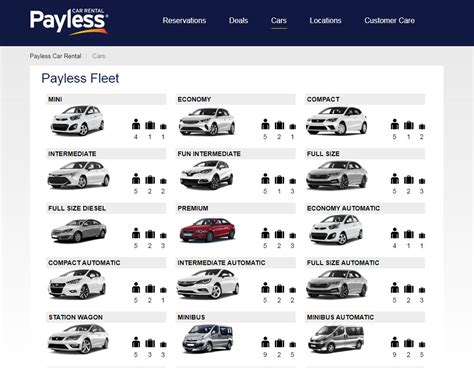474x368 pixels.
Task: Click the Economy passenger icon
Action: tap(265, 124)
